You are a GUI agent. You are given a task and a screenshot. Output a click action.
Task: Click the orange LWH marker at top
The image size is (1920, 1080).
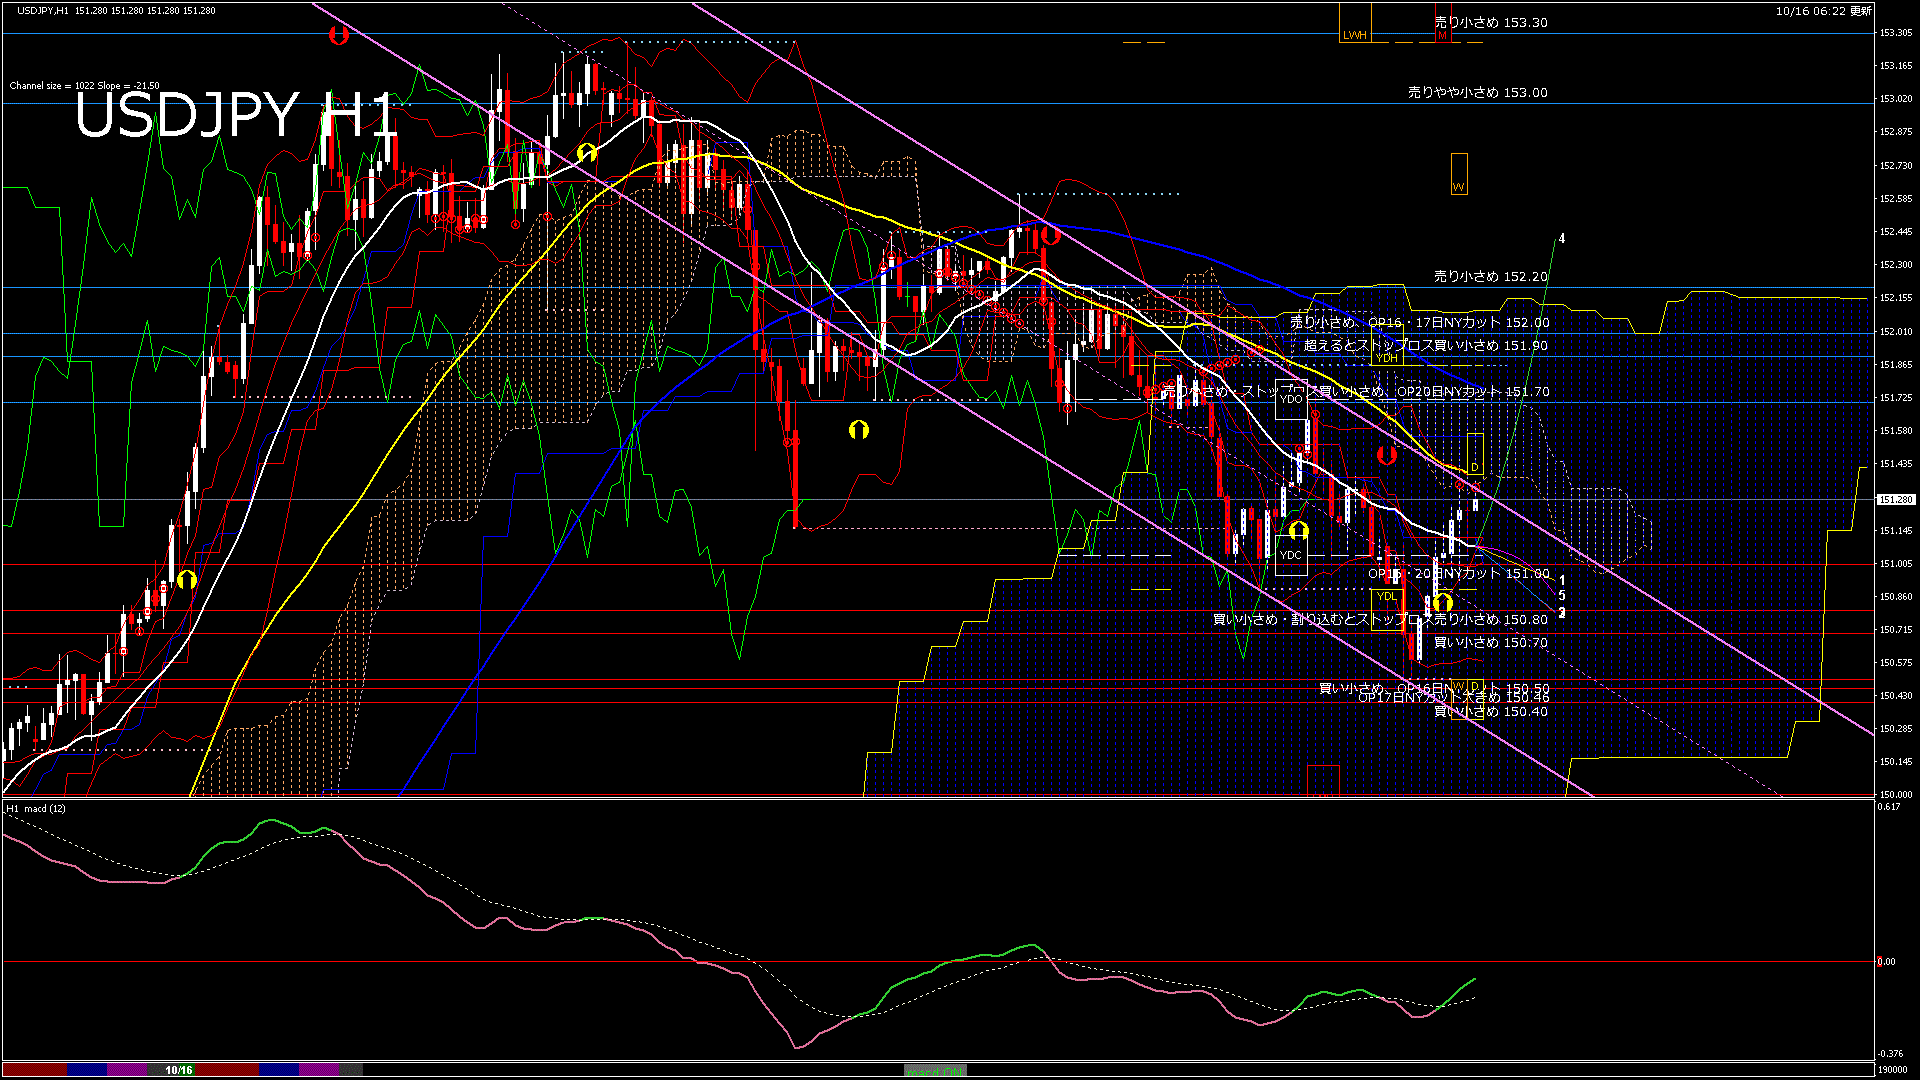click(1354, 35)
